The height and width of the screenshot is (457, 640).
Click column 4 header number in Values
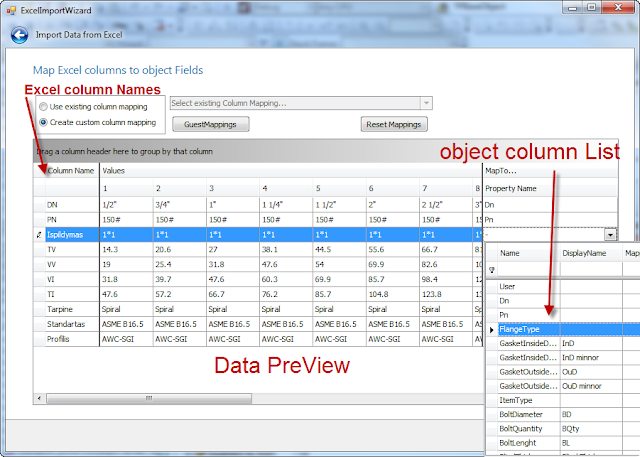pos(286,189)
